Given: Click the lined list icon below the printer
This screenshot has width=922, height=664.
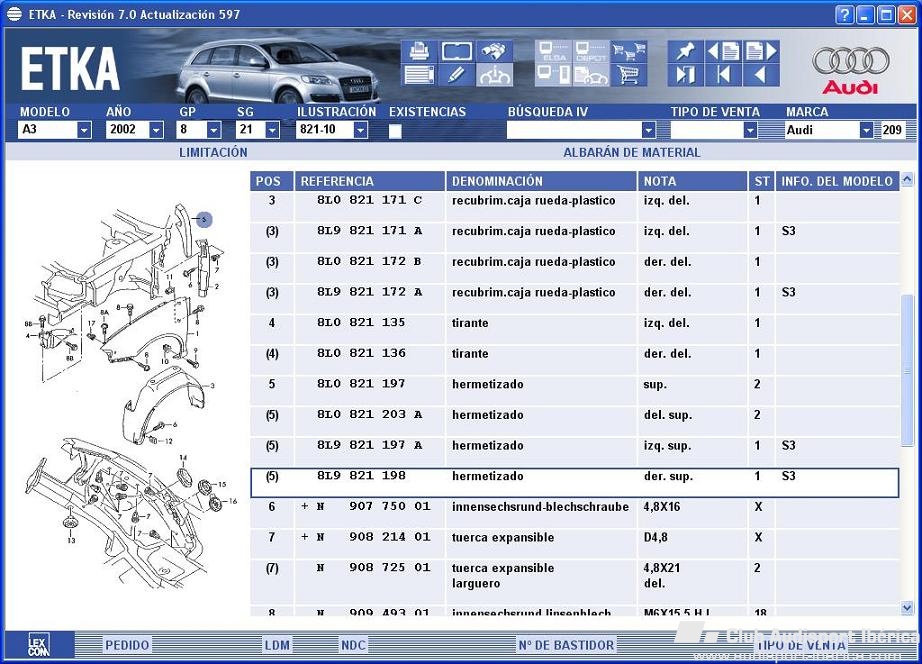Looking at the screenshot, I should 419,75.
